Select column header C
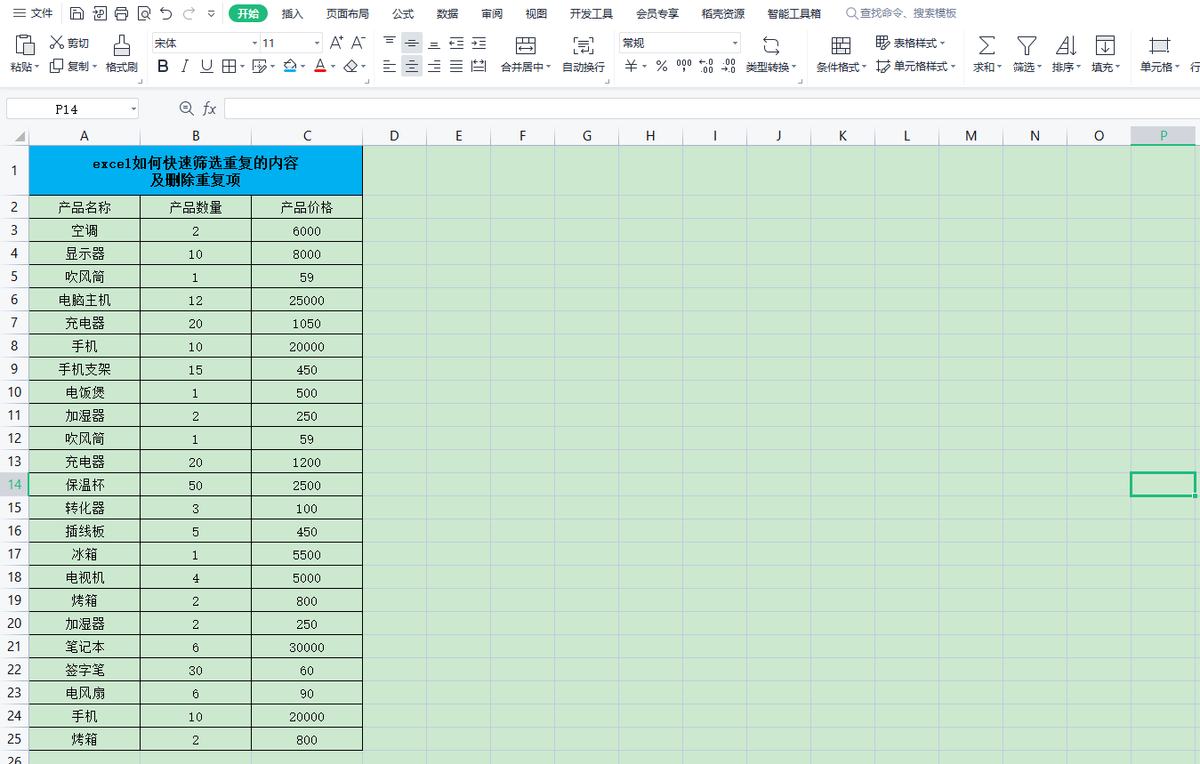 point(307,136)
